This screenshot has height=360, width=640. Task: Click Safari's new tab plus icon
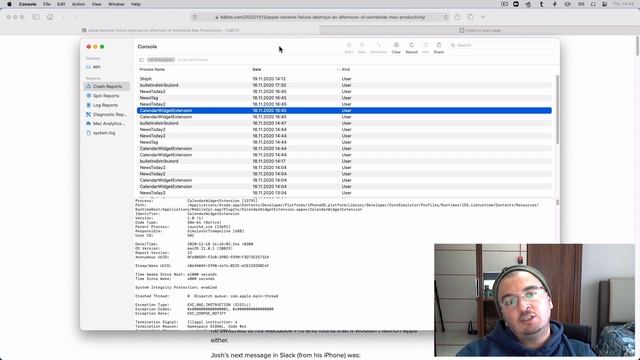tap(483, 17)
